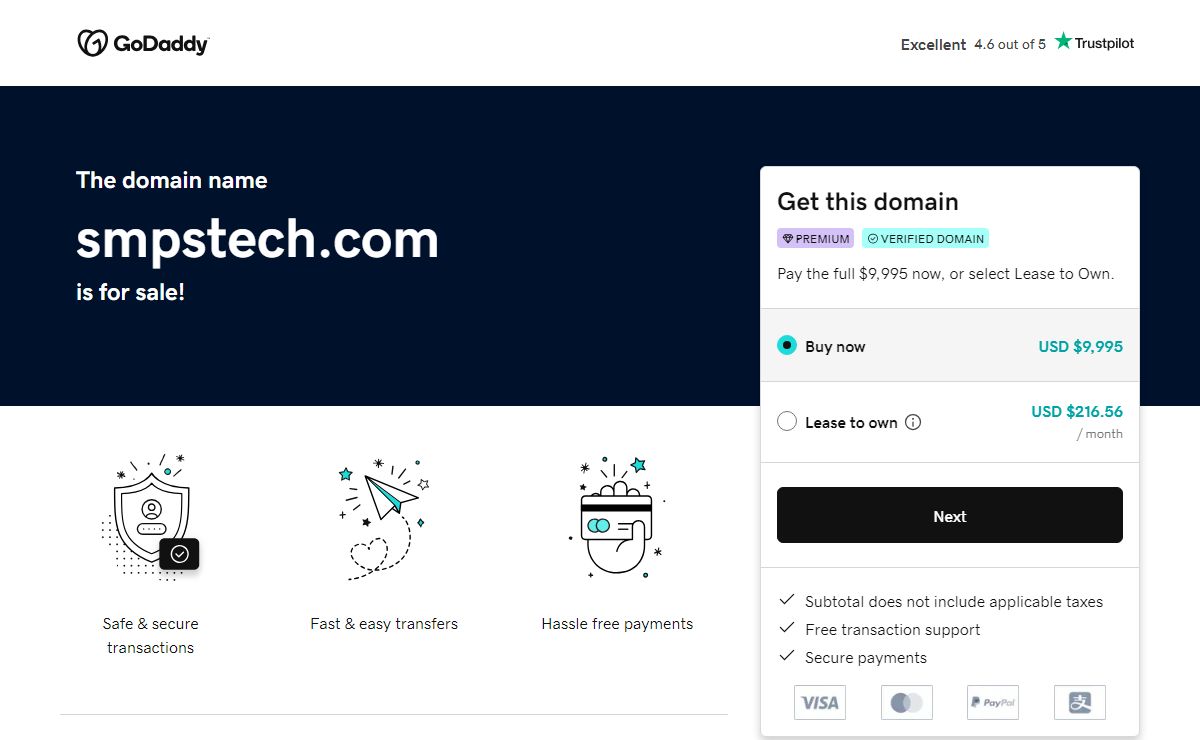Click the USD $216.56 monthly lease price
1200x740 pixels.
(1076, 412)
